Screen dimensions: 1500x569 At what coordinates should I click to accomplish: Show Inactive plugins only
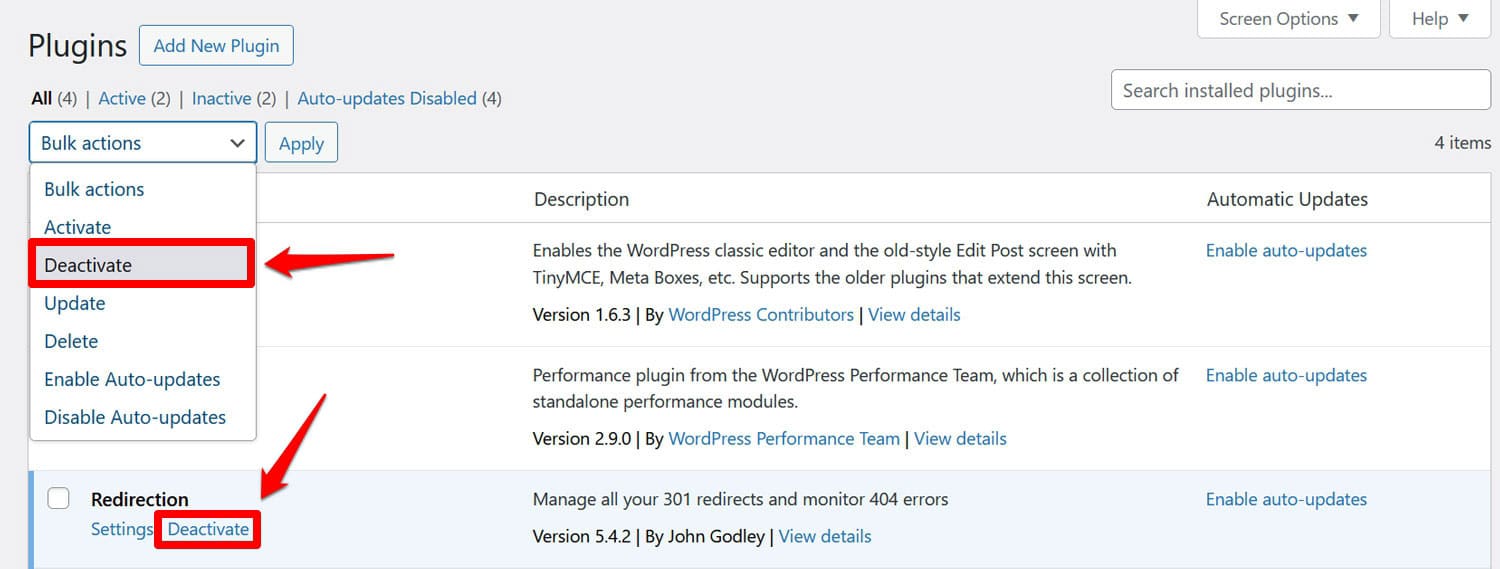click(x=221, y=98)
